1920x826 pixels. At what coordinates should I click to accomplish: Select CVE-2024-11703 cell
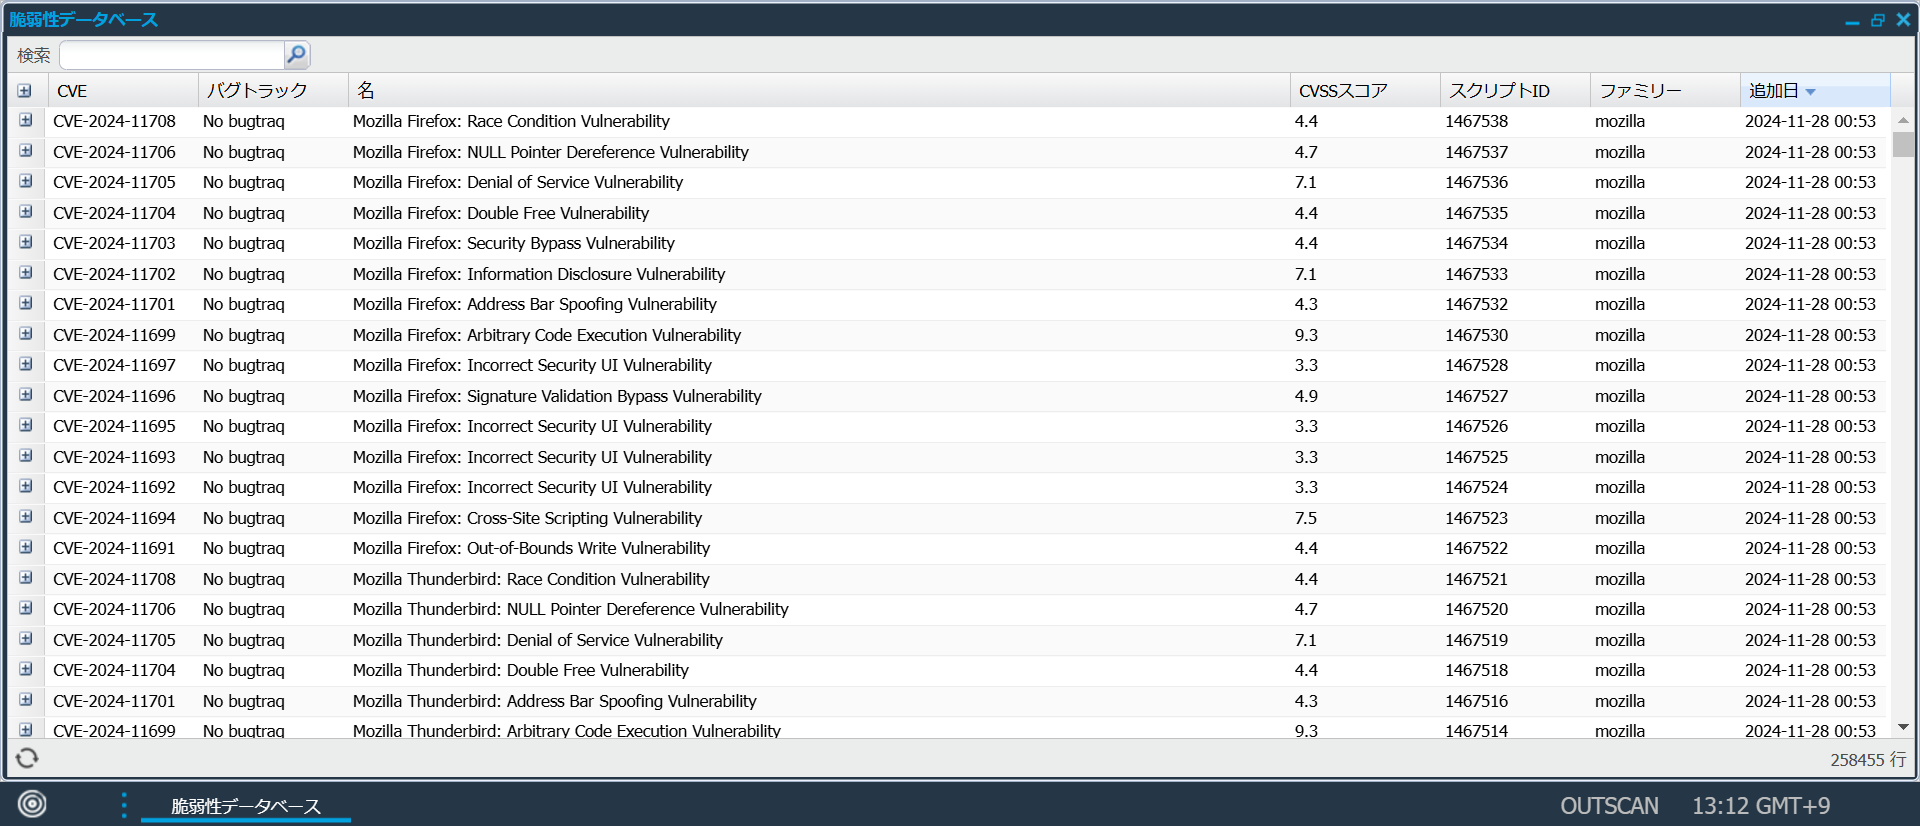[114, 243]
